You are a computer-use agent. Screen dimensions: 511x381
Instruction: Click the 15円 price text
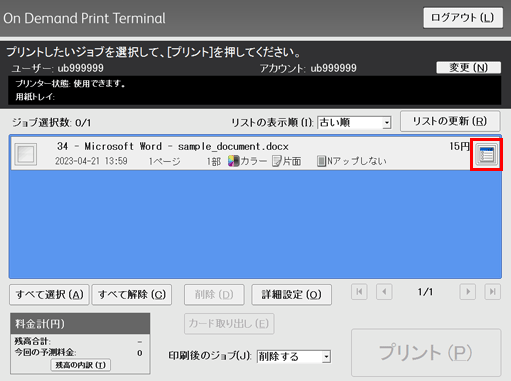click(459, 146)
